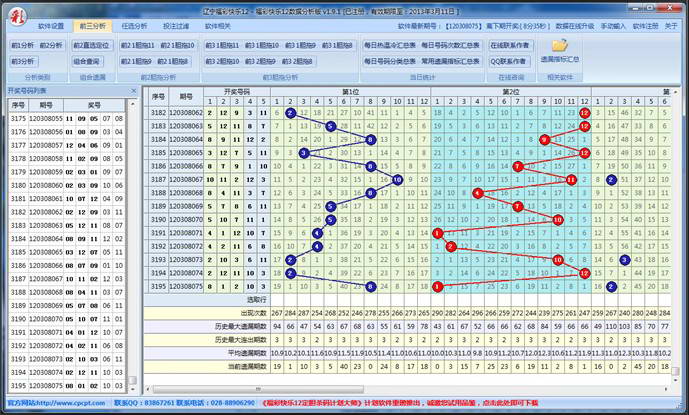Click the 前3 1胆拖11 button
The height and width of the screenshot is (415, 689).
[x=222, y=45]
